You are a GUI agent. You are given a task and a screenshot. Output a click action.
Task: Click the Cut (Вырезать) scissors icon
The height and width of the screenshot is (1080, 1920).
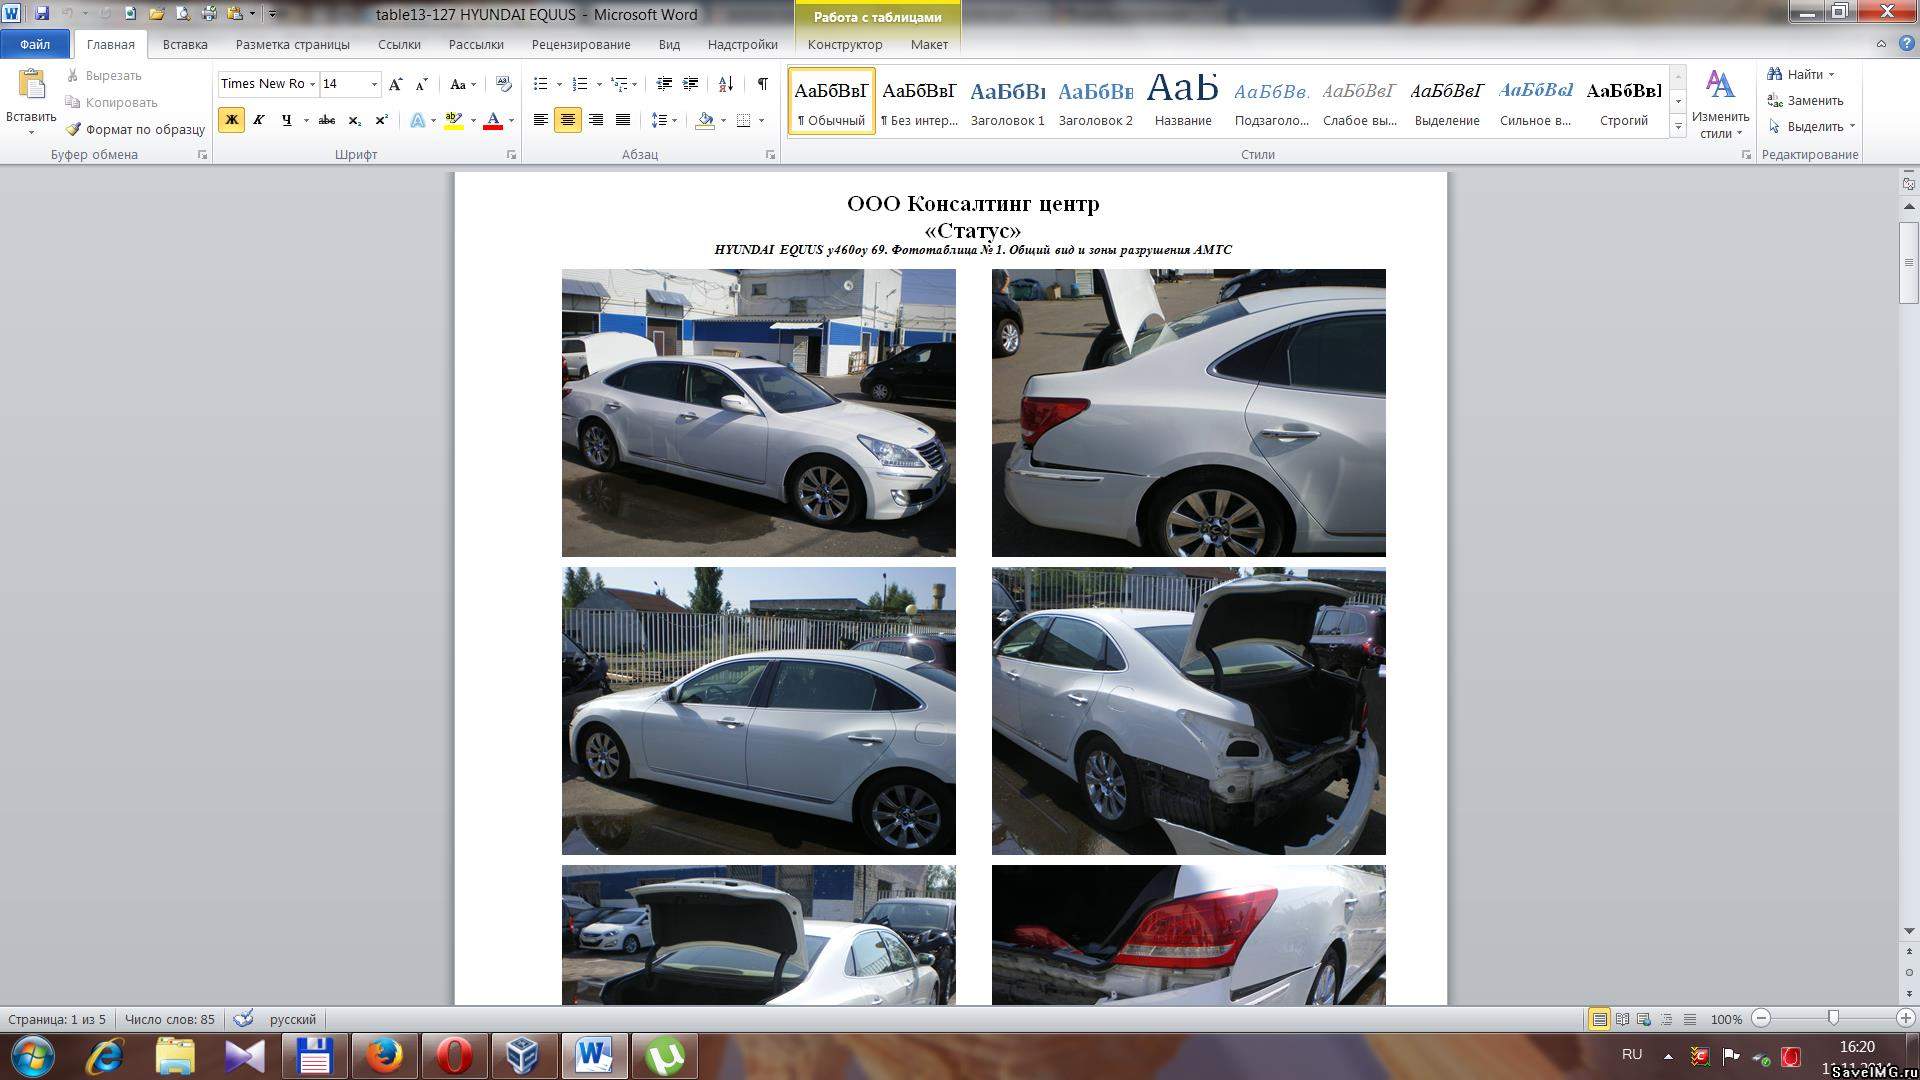point(72,76)
